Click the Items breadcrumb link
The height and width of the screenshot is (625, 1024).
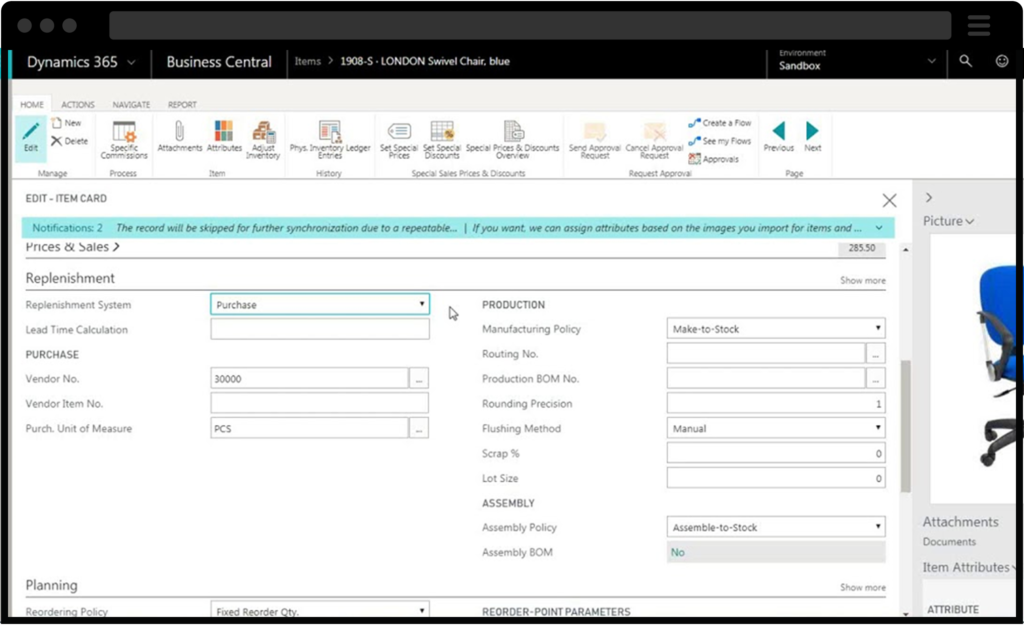tap(308, 61)
